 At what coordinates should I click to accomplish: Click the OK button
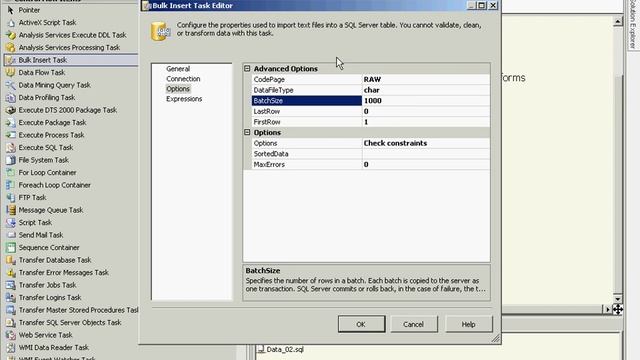(x=361, y=324)
